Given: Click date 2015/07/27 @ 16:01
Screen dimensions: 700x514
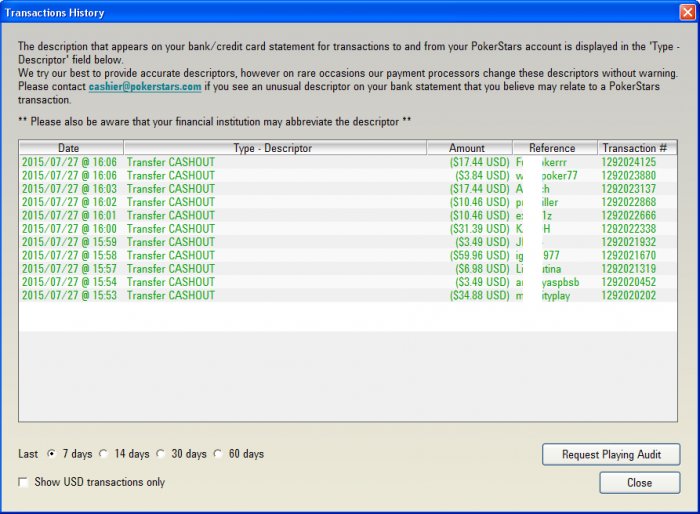Looking at the screenshot, I should tap(69, 216).
